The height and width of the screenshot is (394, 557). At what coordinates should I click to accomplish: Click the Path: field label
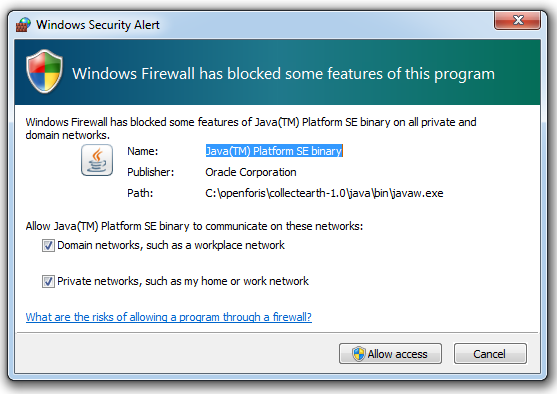point(140,193)
